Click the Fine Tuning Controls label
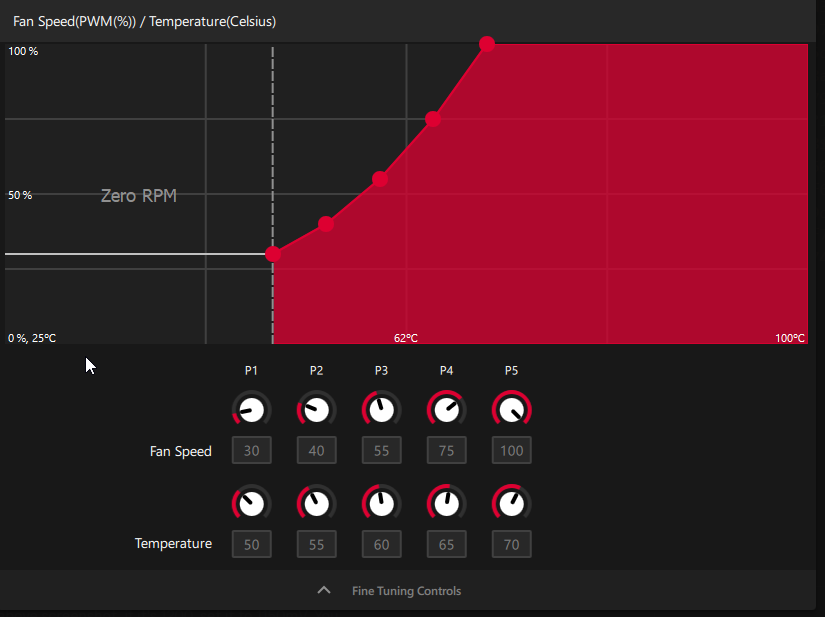Image resolution: width=825 pixels, height=617 pixels. (x=406, y=591)
